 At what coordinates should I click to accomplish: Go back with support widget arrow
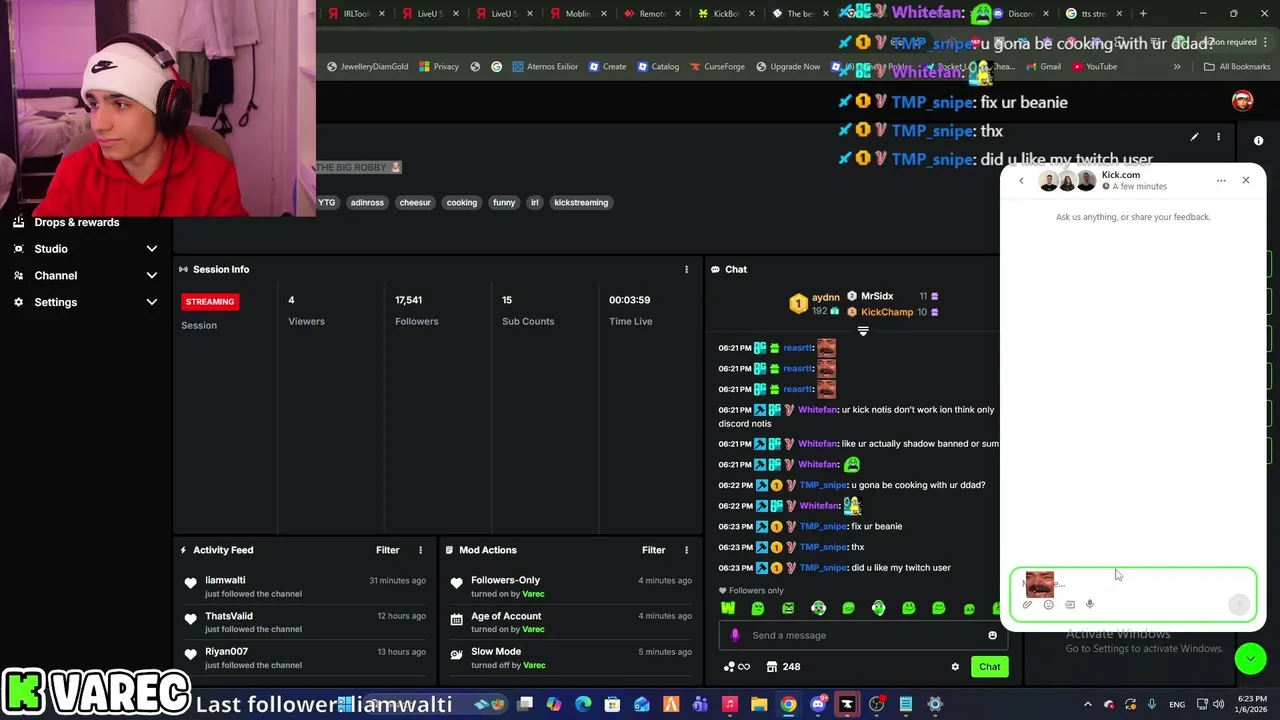[x=1021, y=181]
